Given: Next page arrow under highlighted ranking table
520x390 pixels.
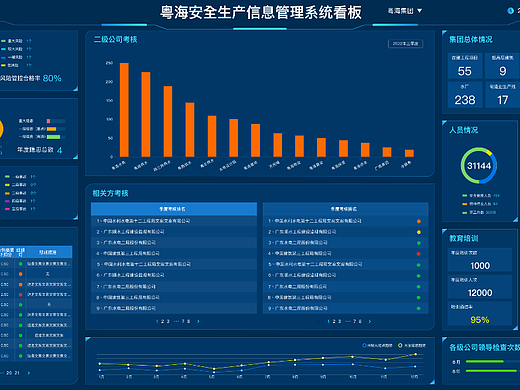Looking at the screenshot, I should click(198, 321).
